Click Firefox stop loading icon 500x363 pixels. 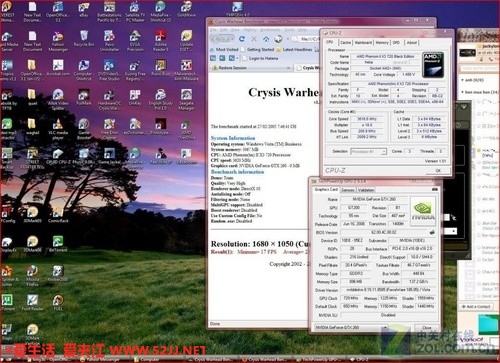(254, 39)
